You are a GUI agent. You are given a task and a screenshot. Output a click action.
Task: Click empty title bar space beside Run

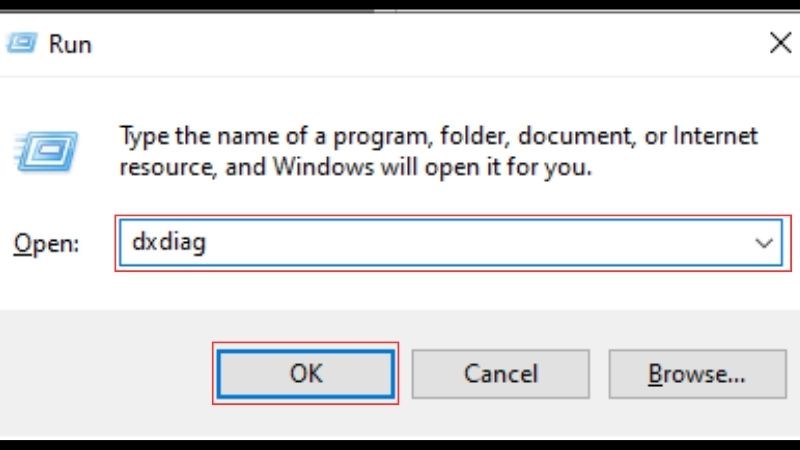(400, 44)
